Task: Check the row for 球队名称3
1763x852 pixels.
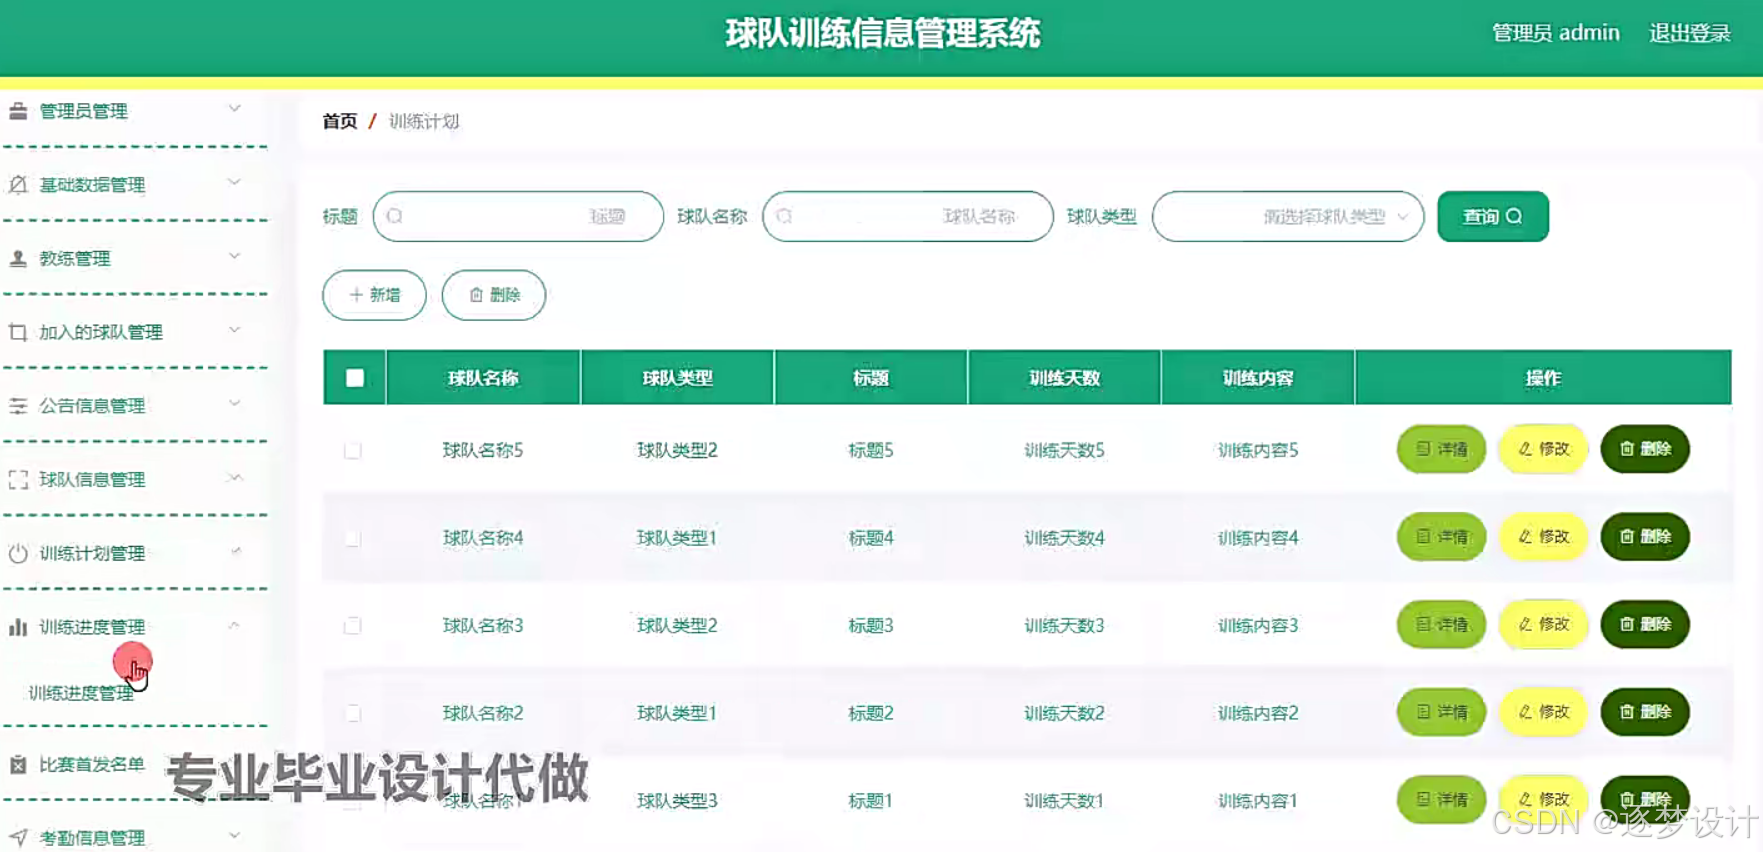Action: pos(353,626)
